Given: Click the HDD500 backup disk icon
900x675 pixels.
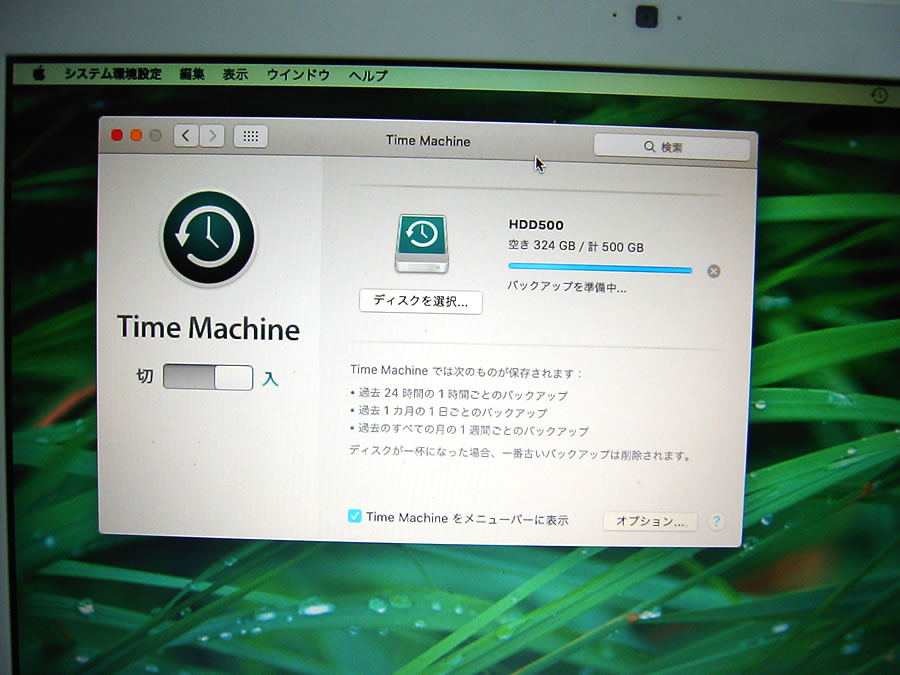Looking at the screenshot, I should pos(422,243).
